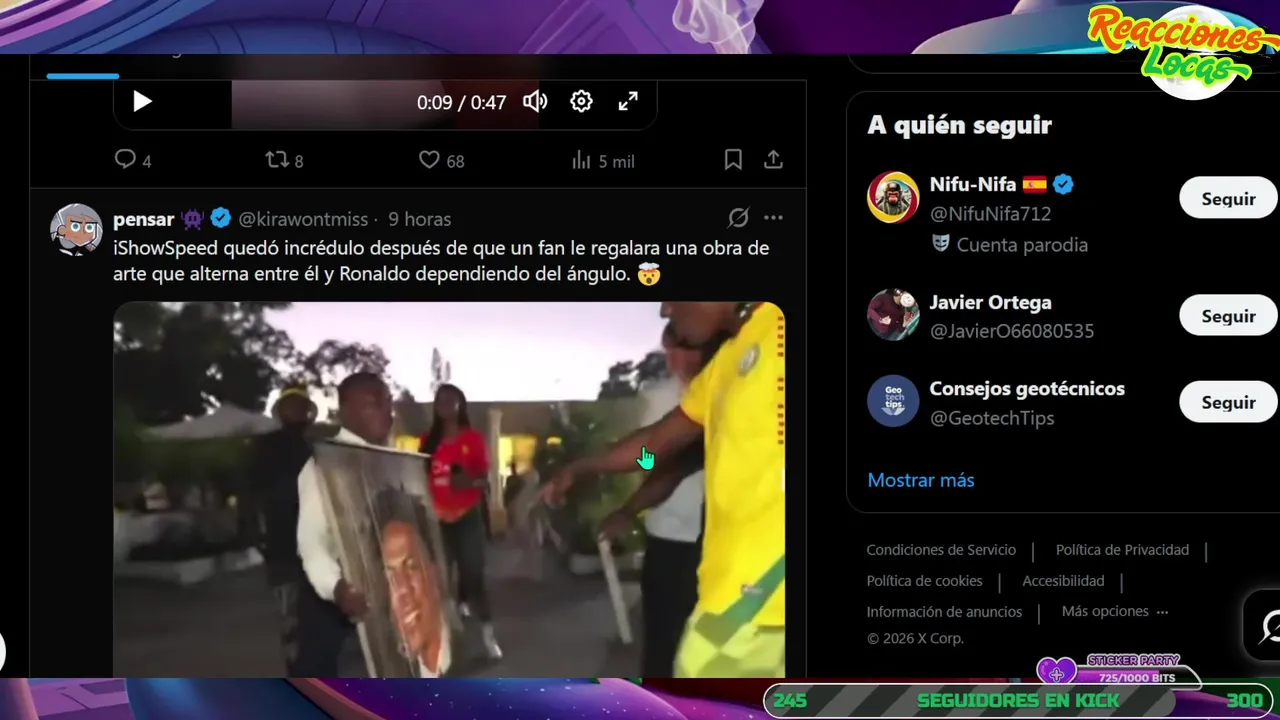Screen dimensions: 1280x720
Task: Click the © 2026 X Corp. text
Action: point(915,639)
